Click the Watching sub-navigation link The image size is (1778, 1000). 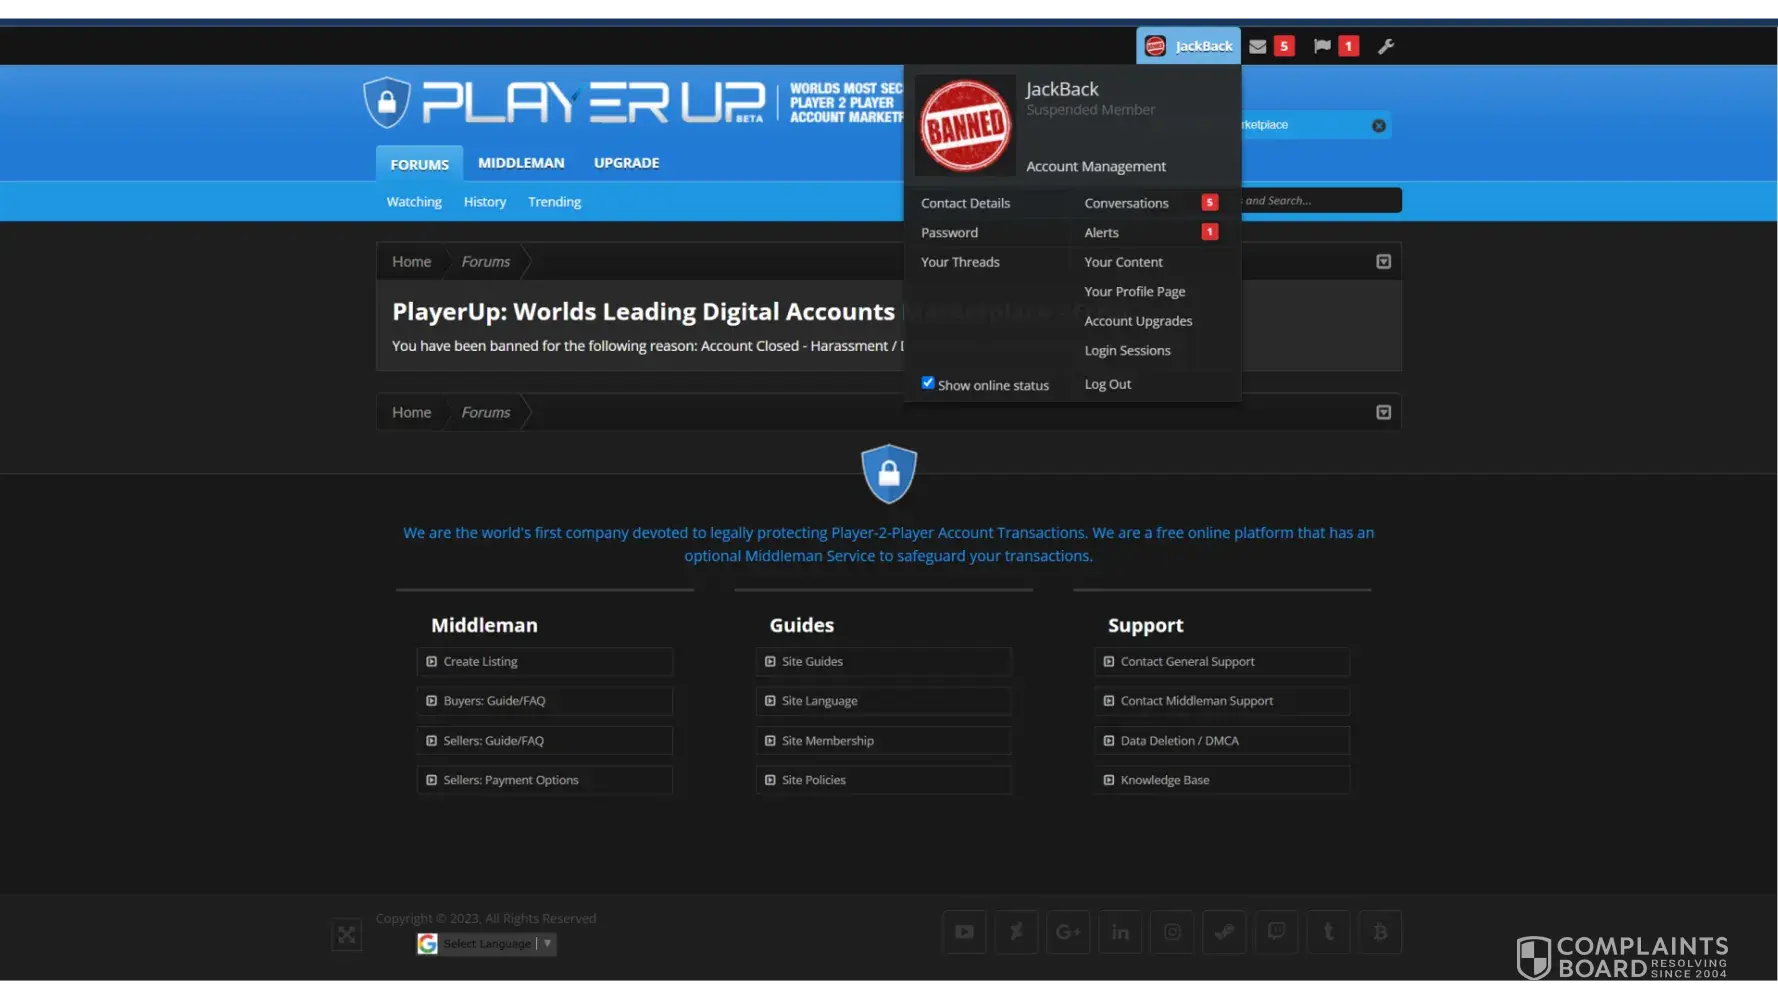tap(414, 202)
